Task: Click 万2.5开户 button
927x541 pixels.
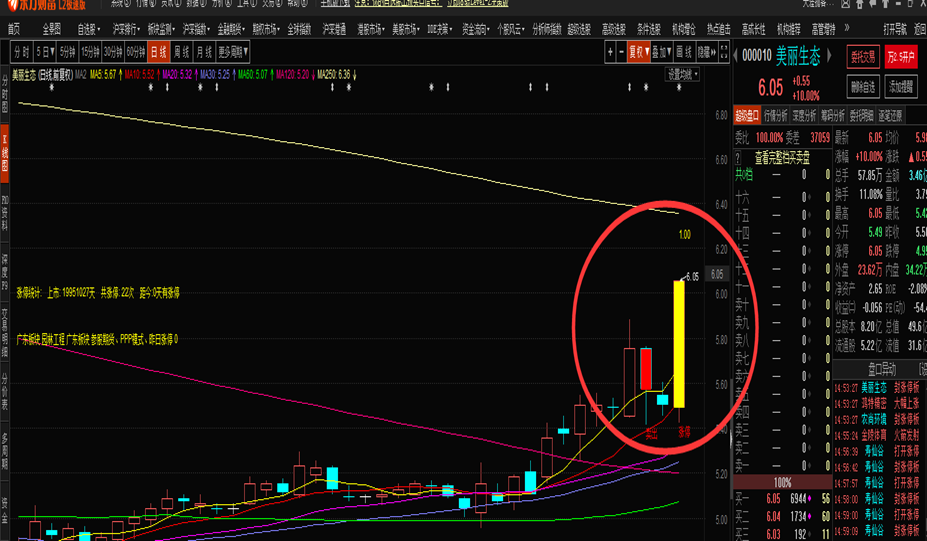Action: pos(900,57)
